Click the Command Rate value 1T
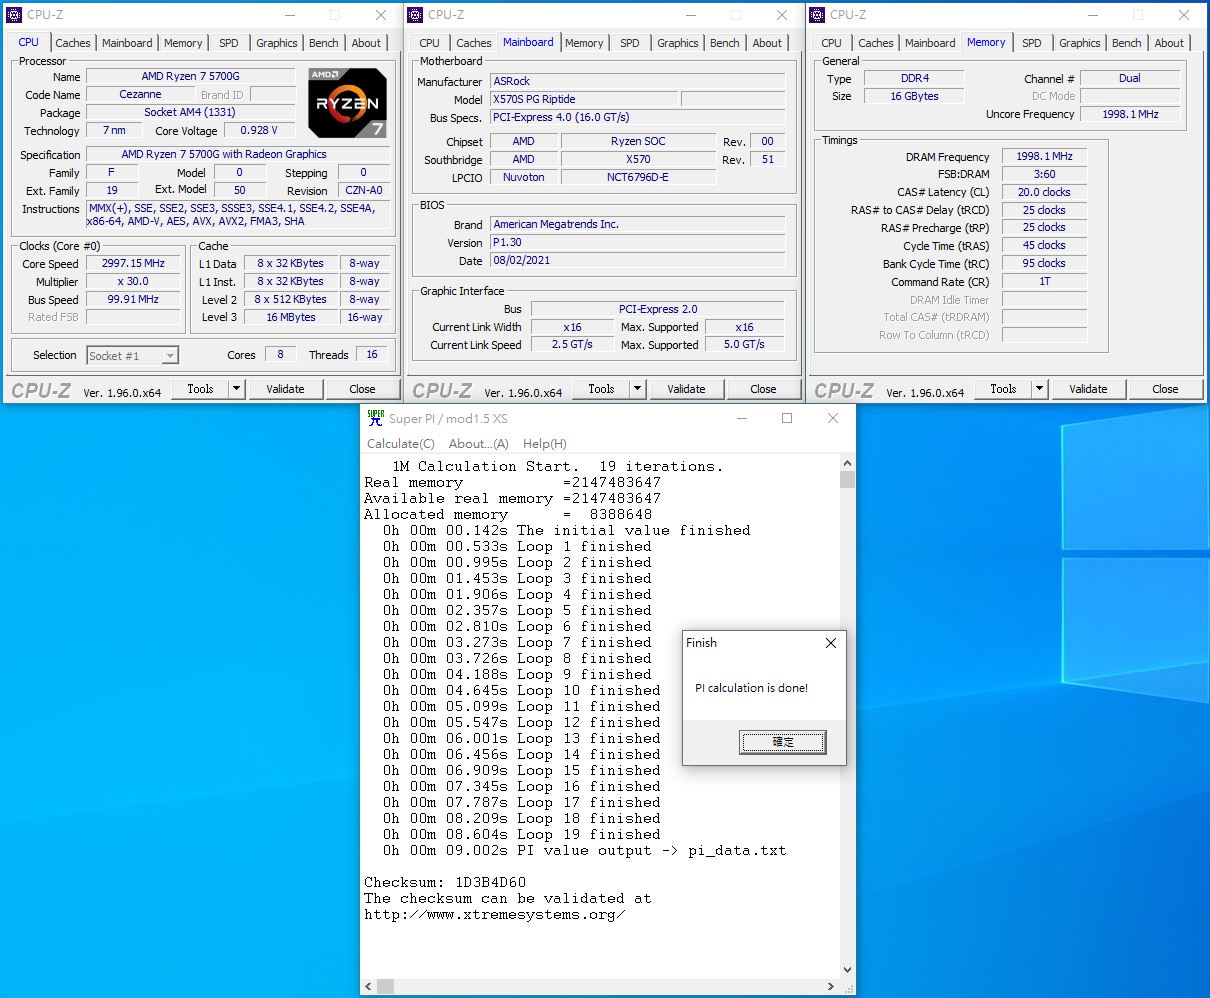 (1044, 282)
